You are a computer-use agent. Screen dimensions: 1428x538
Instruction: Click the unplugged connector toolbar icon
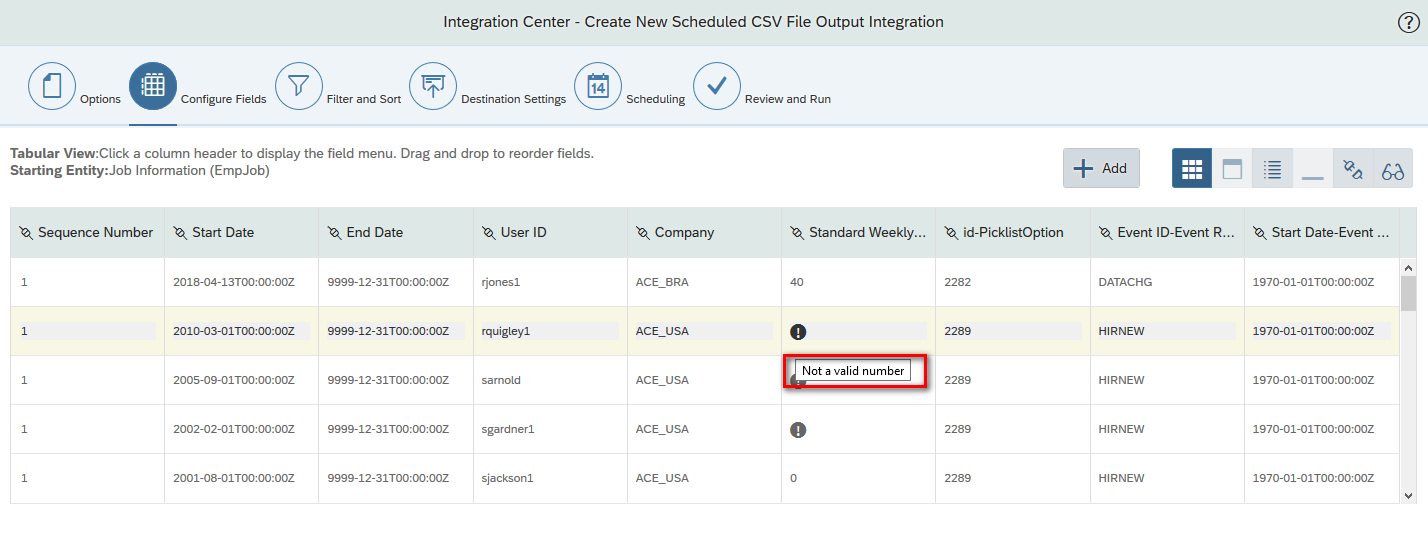(1352, 169)
